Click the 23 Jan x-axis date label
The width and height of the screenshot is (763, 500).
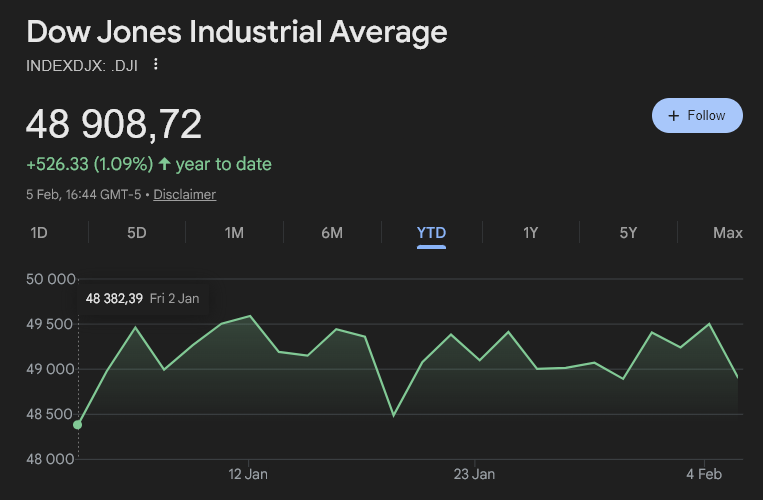tap(474, 474)
